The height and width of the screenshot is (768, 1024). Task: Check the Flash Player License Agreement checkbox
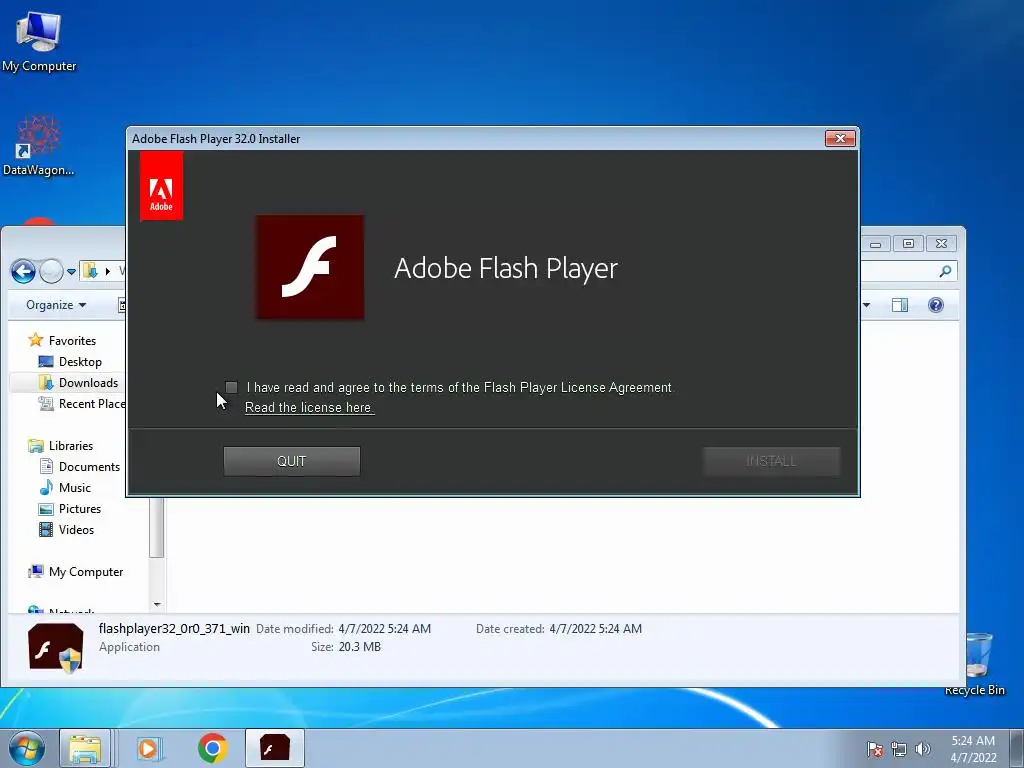(x=231, y=387)
